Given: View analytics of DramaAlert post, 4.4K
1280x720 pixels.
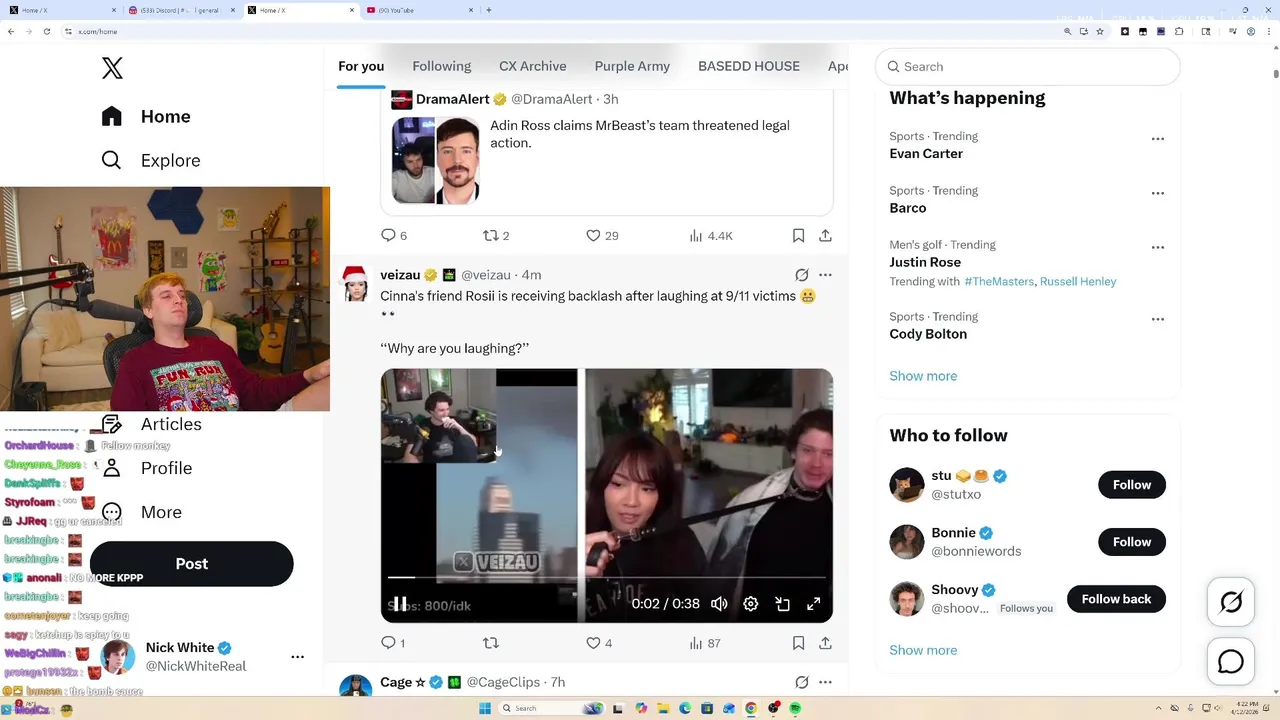Looking at the screenshot, I should (x=711, y=235).
